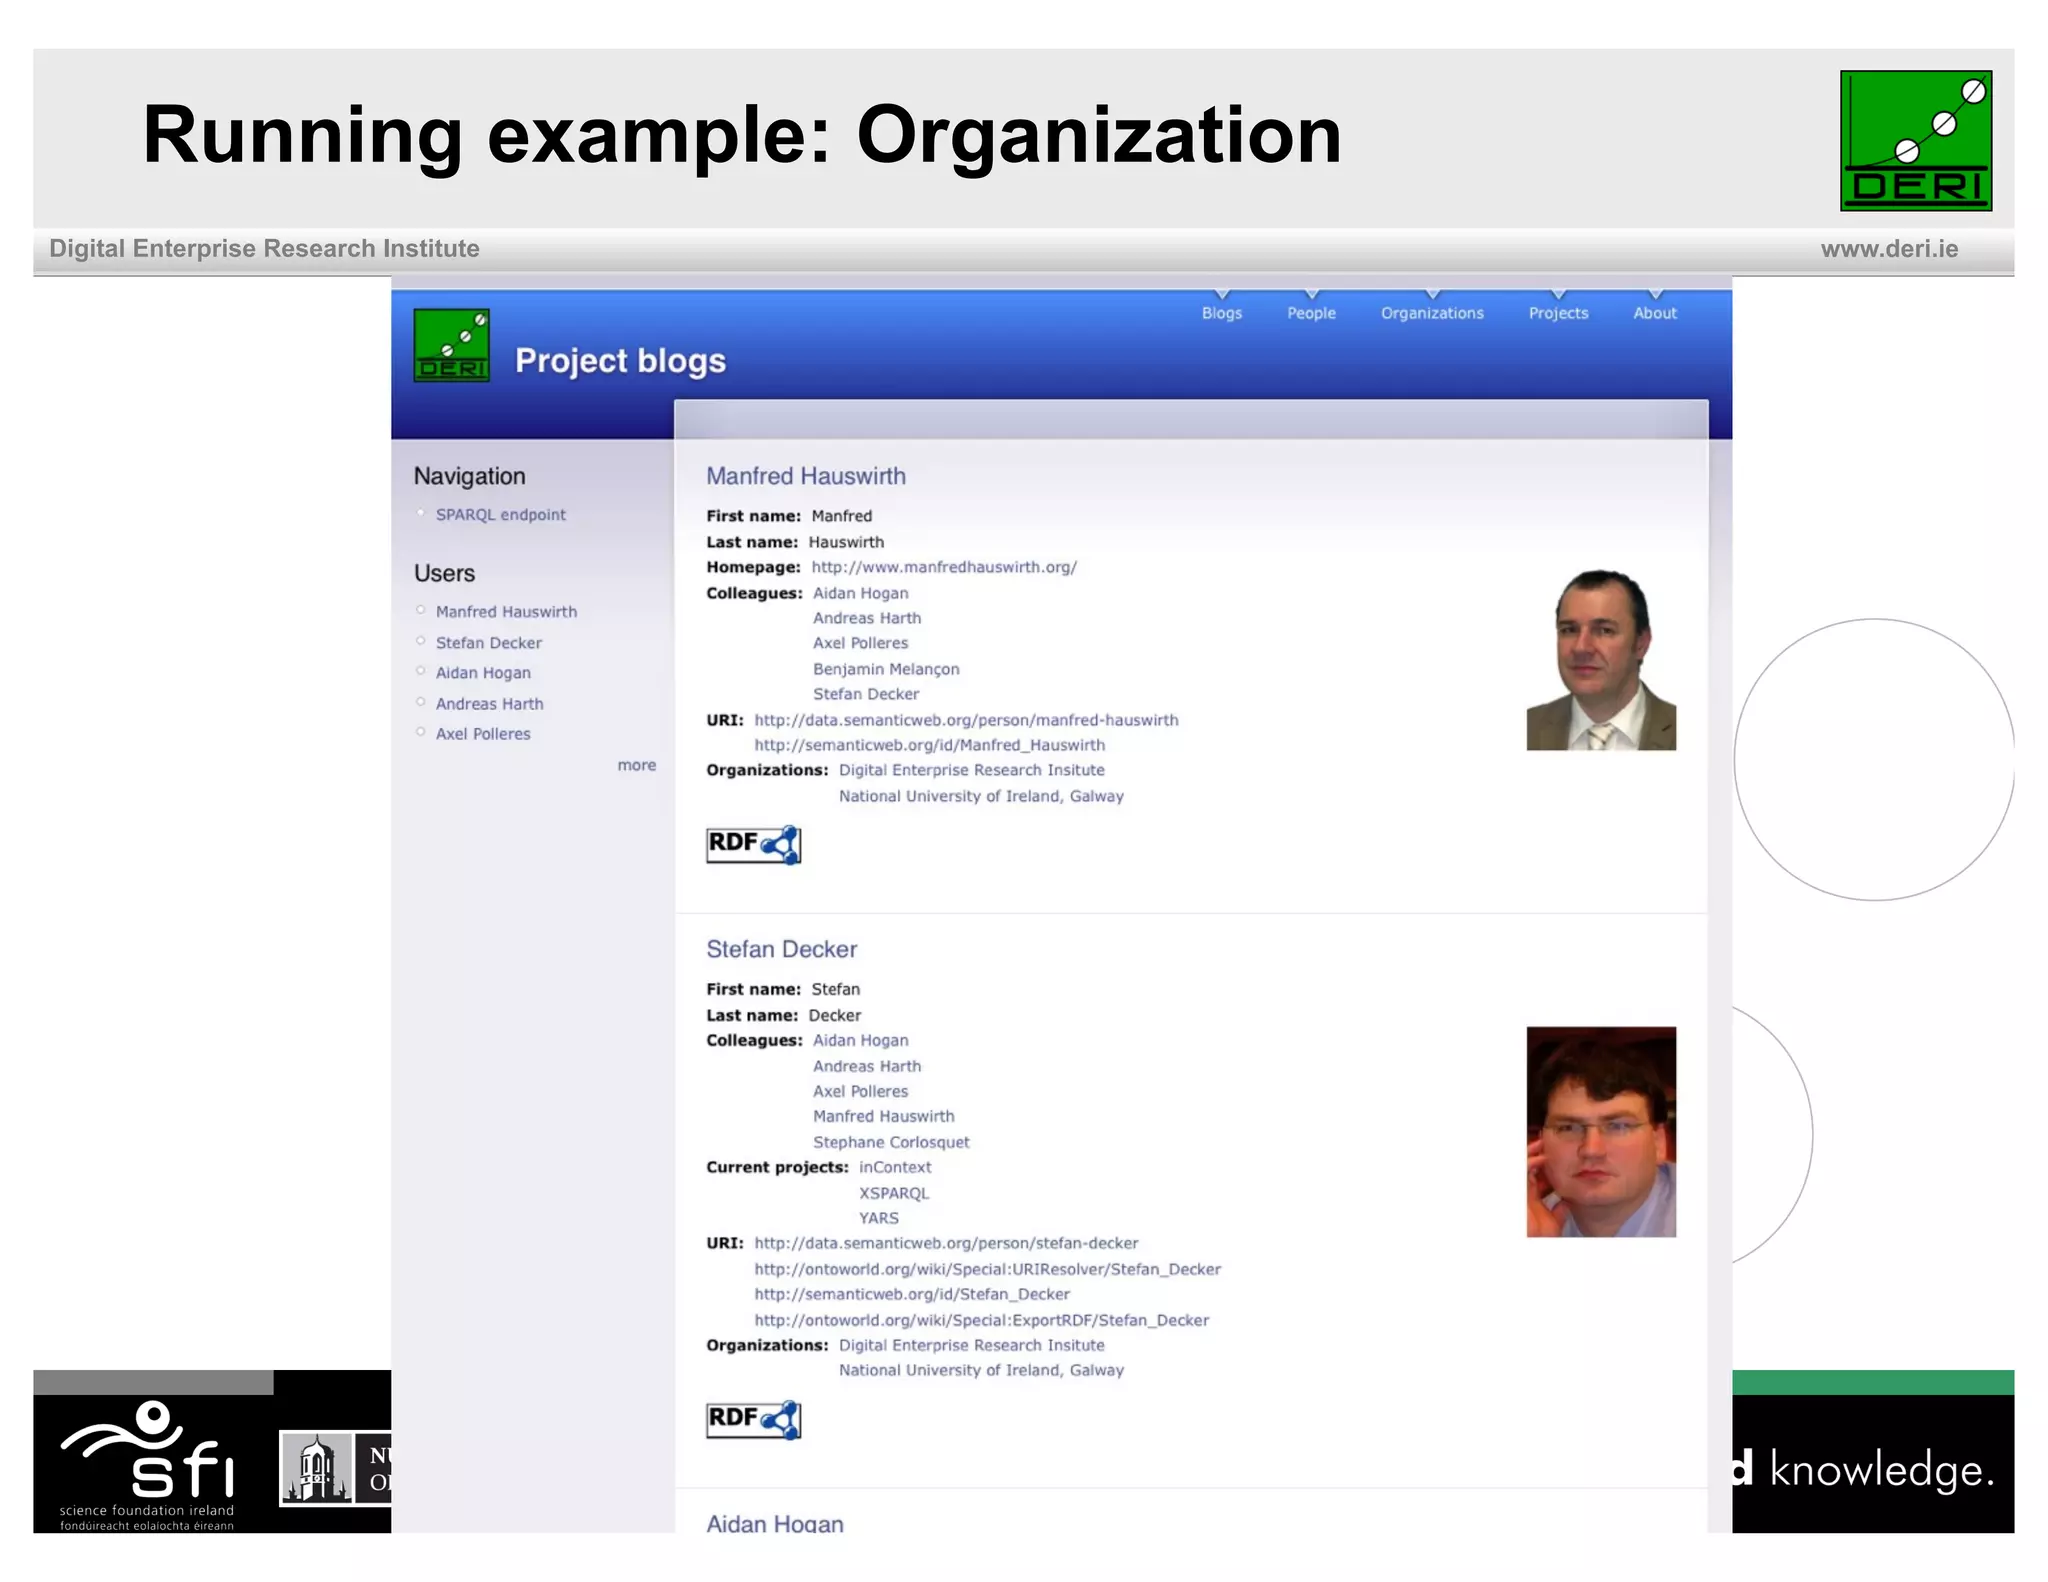Open Stefan Decker's data.semanticweb.org person URI
This screenshot has width=2048, height=1582.
click(945, 1243)
